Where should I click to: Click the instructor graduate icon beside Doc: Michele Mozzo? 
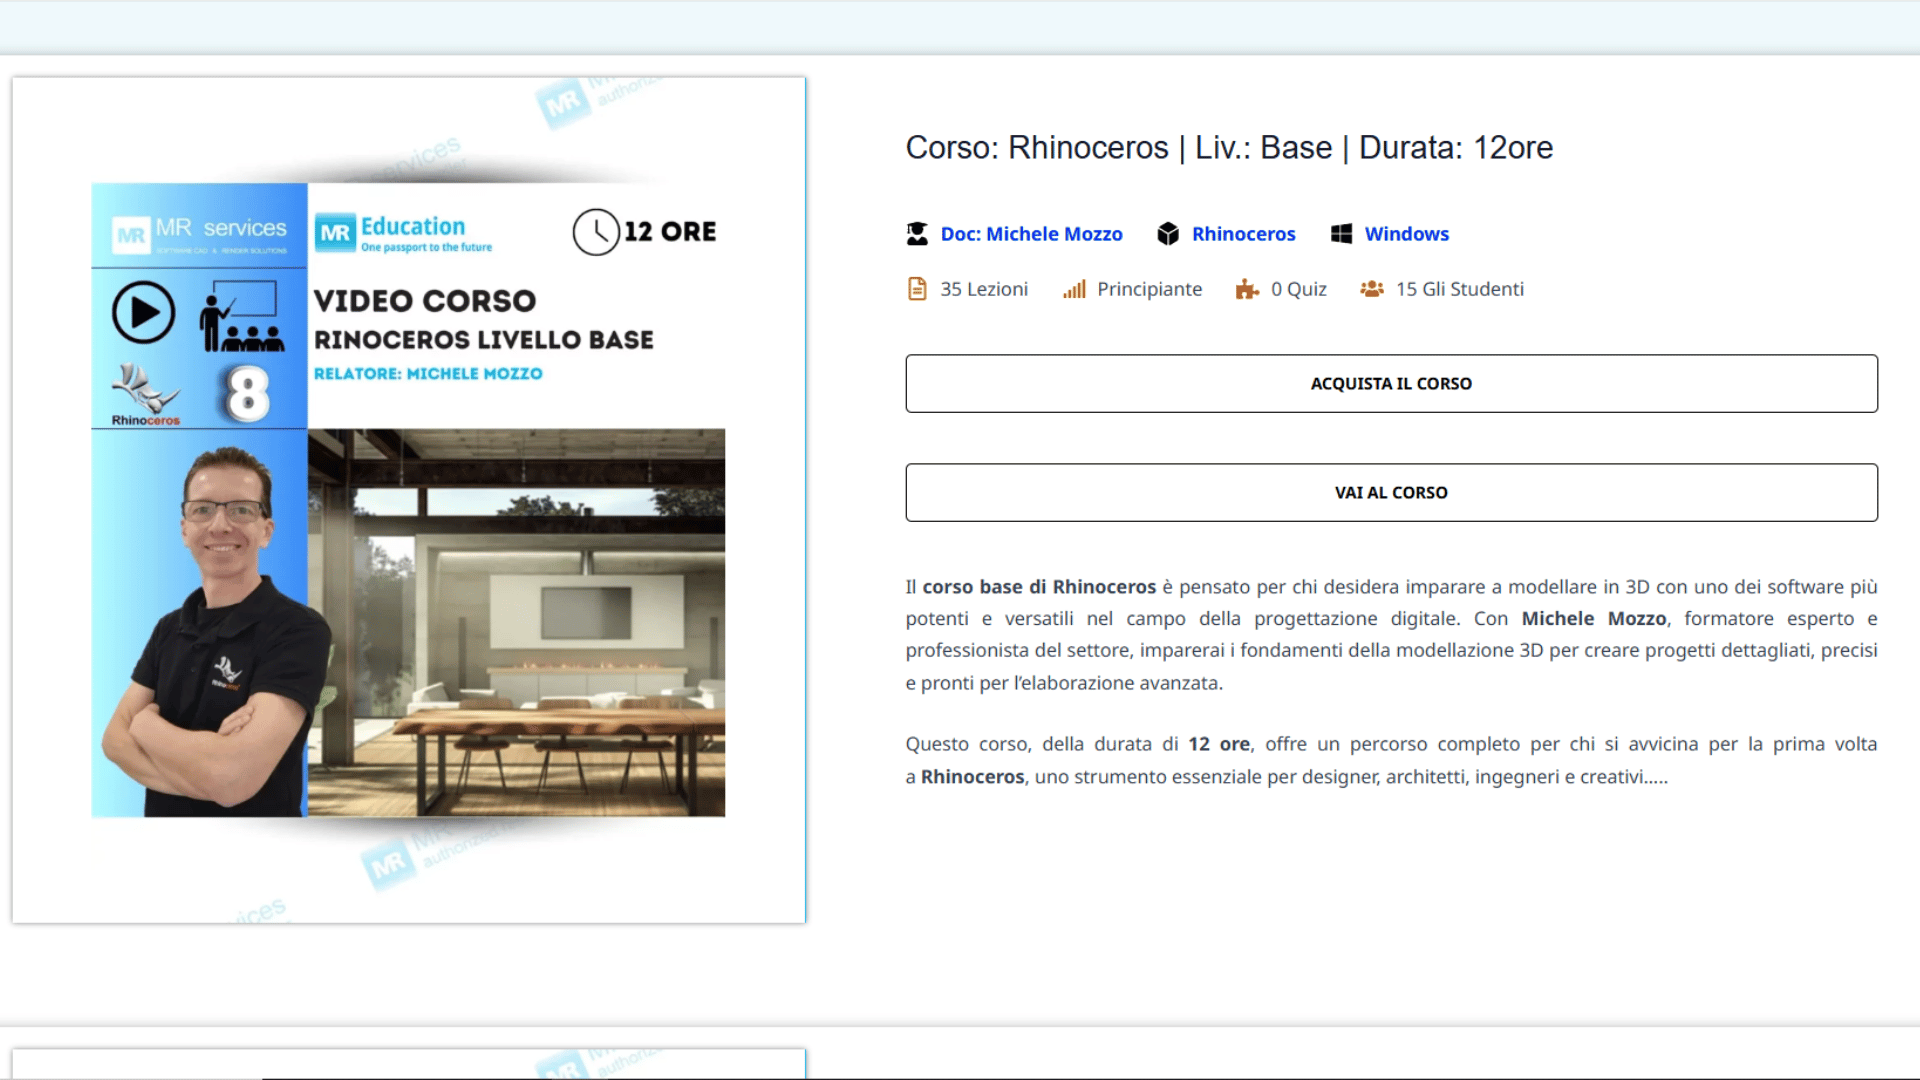917,234
